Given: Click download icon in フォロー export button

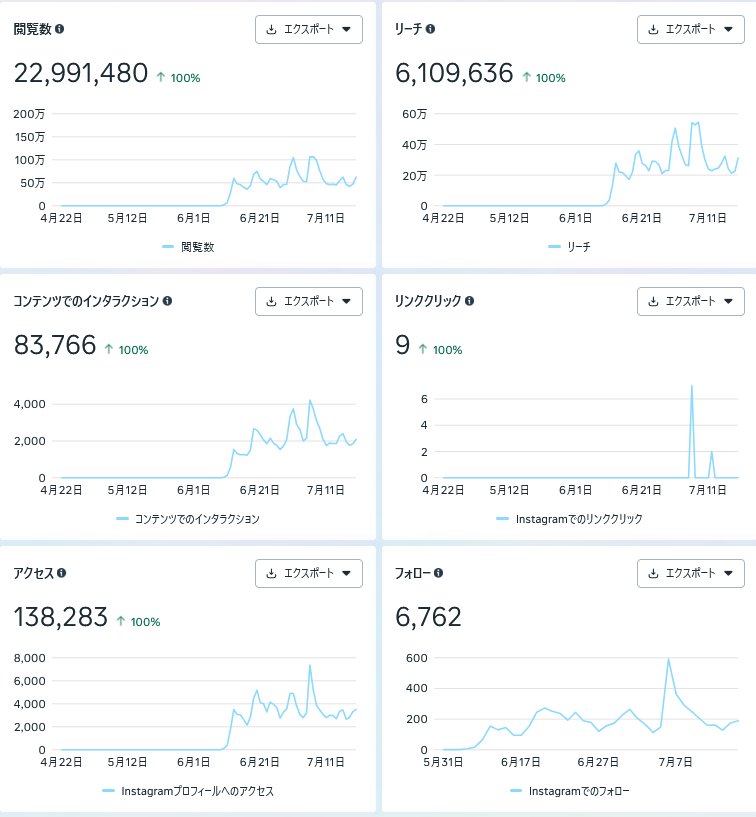Looking at the screenshot, I should tap(653, 574).
